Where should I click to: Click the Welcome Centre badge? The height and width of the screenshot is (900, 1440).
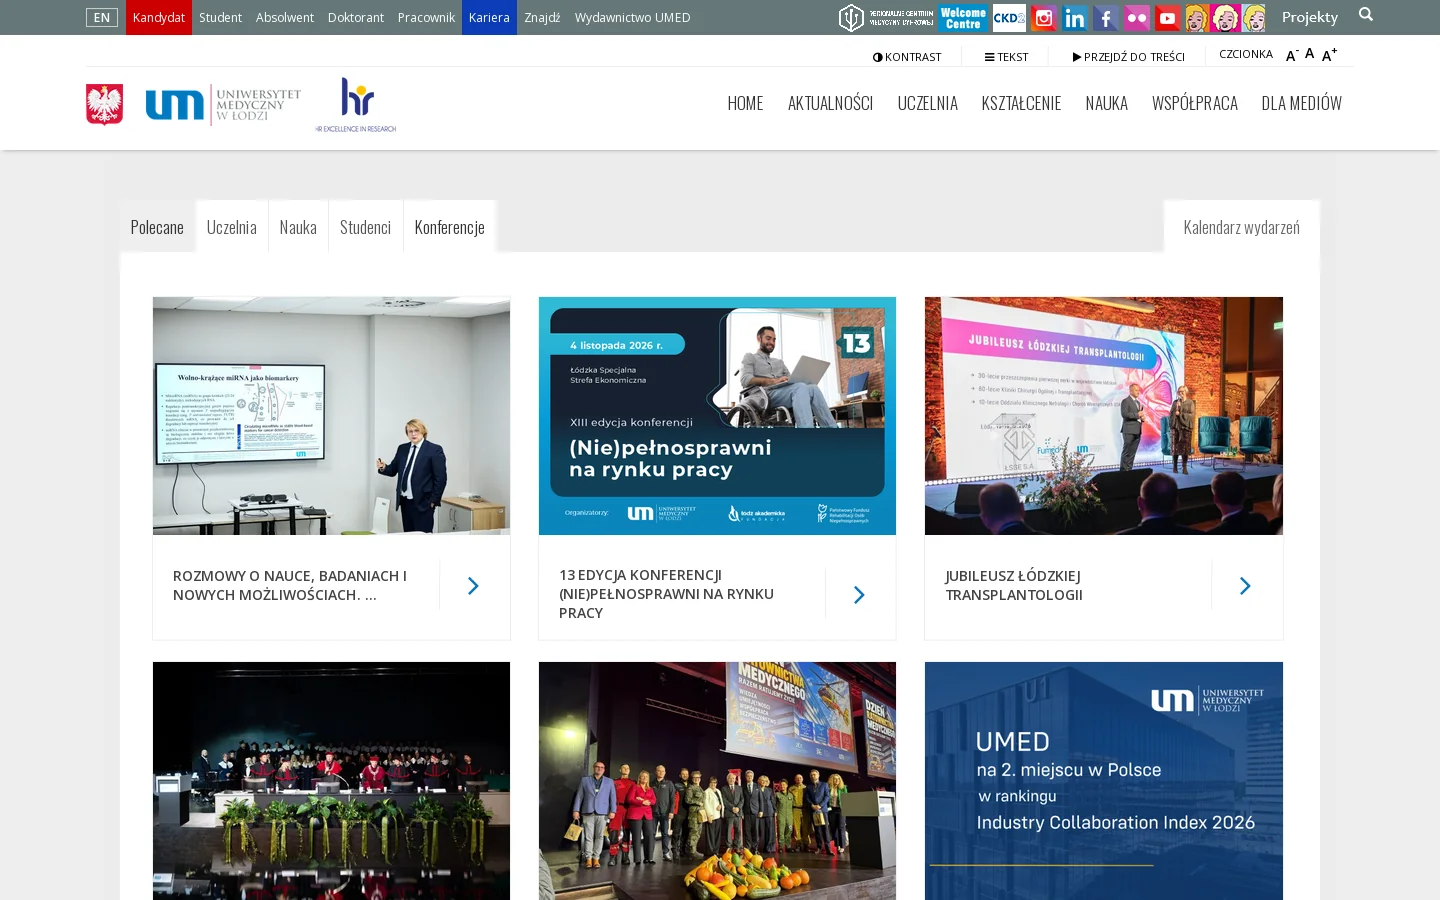(963, 17)
